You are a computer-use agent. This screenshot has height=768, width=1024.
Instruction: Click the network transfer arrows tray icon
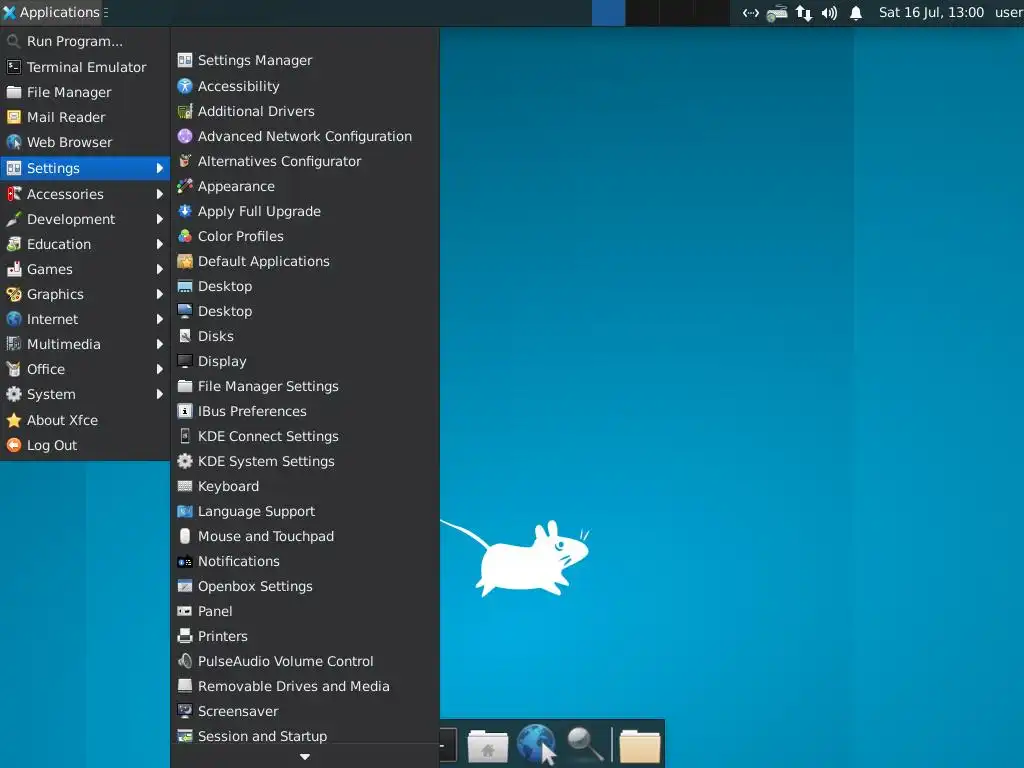[804, 12]
